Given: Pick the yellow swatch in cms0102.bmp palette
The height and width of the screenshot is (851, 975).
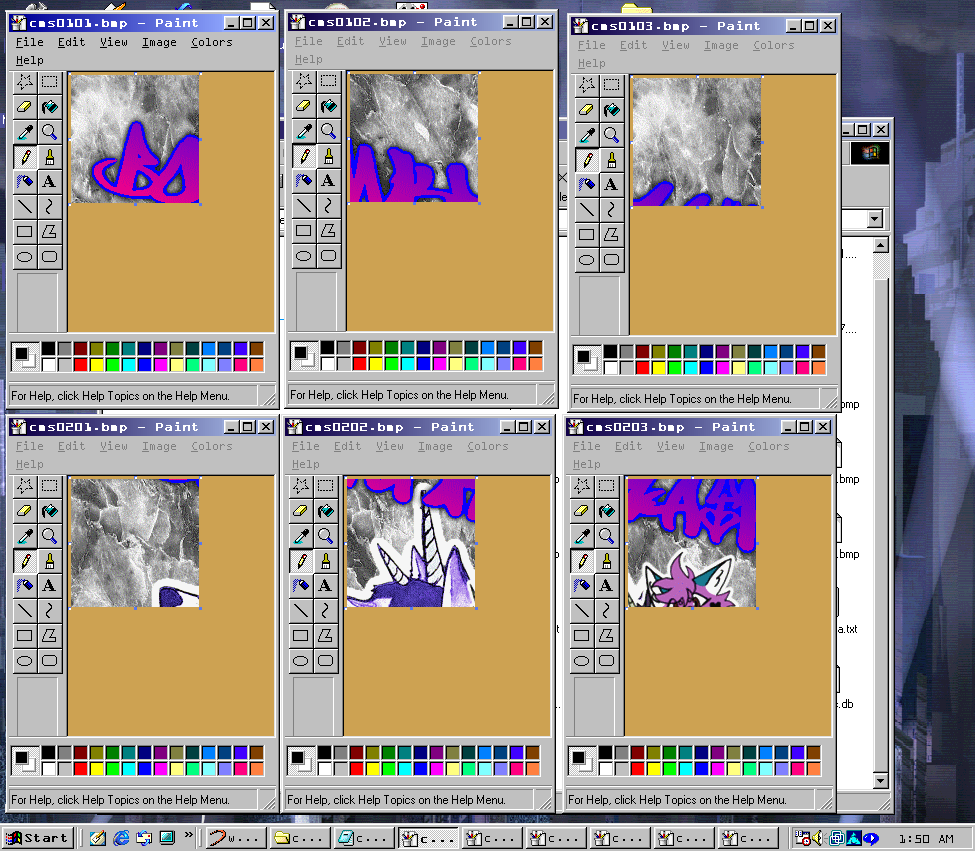Looking at the screenshot, I should [376, 363].
